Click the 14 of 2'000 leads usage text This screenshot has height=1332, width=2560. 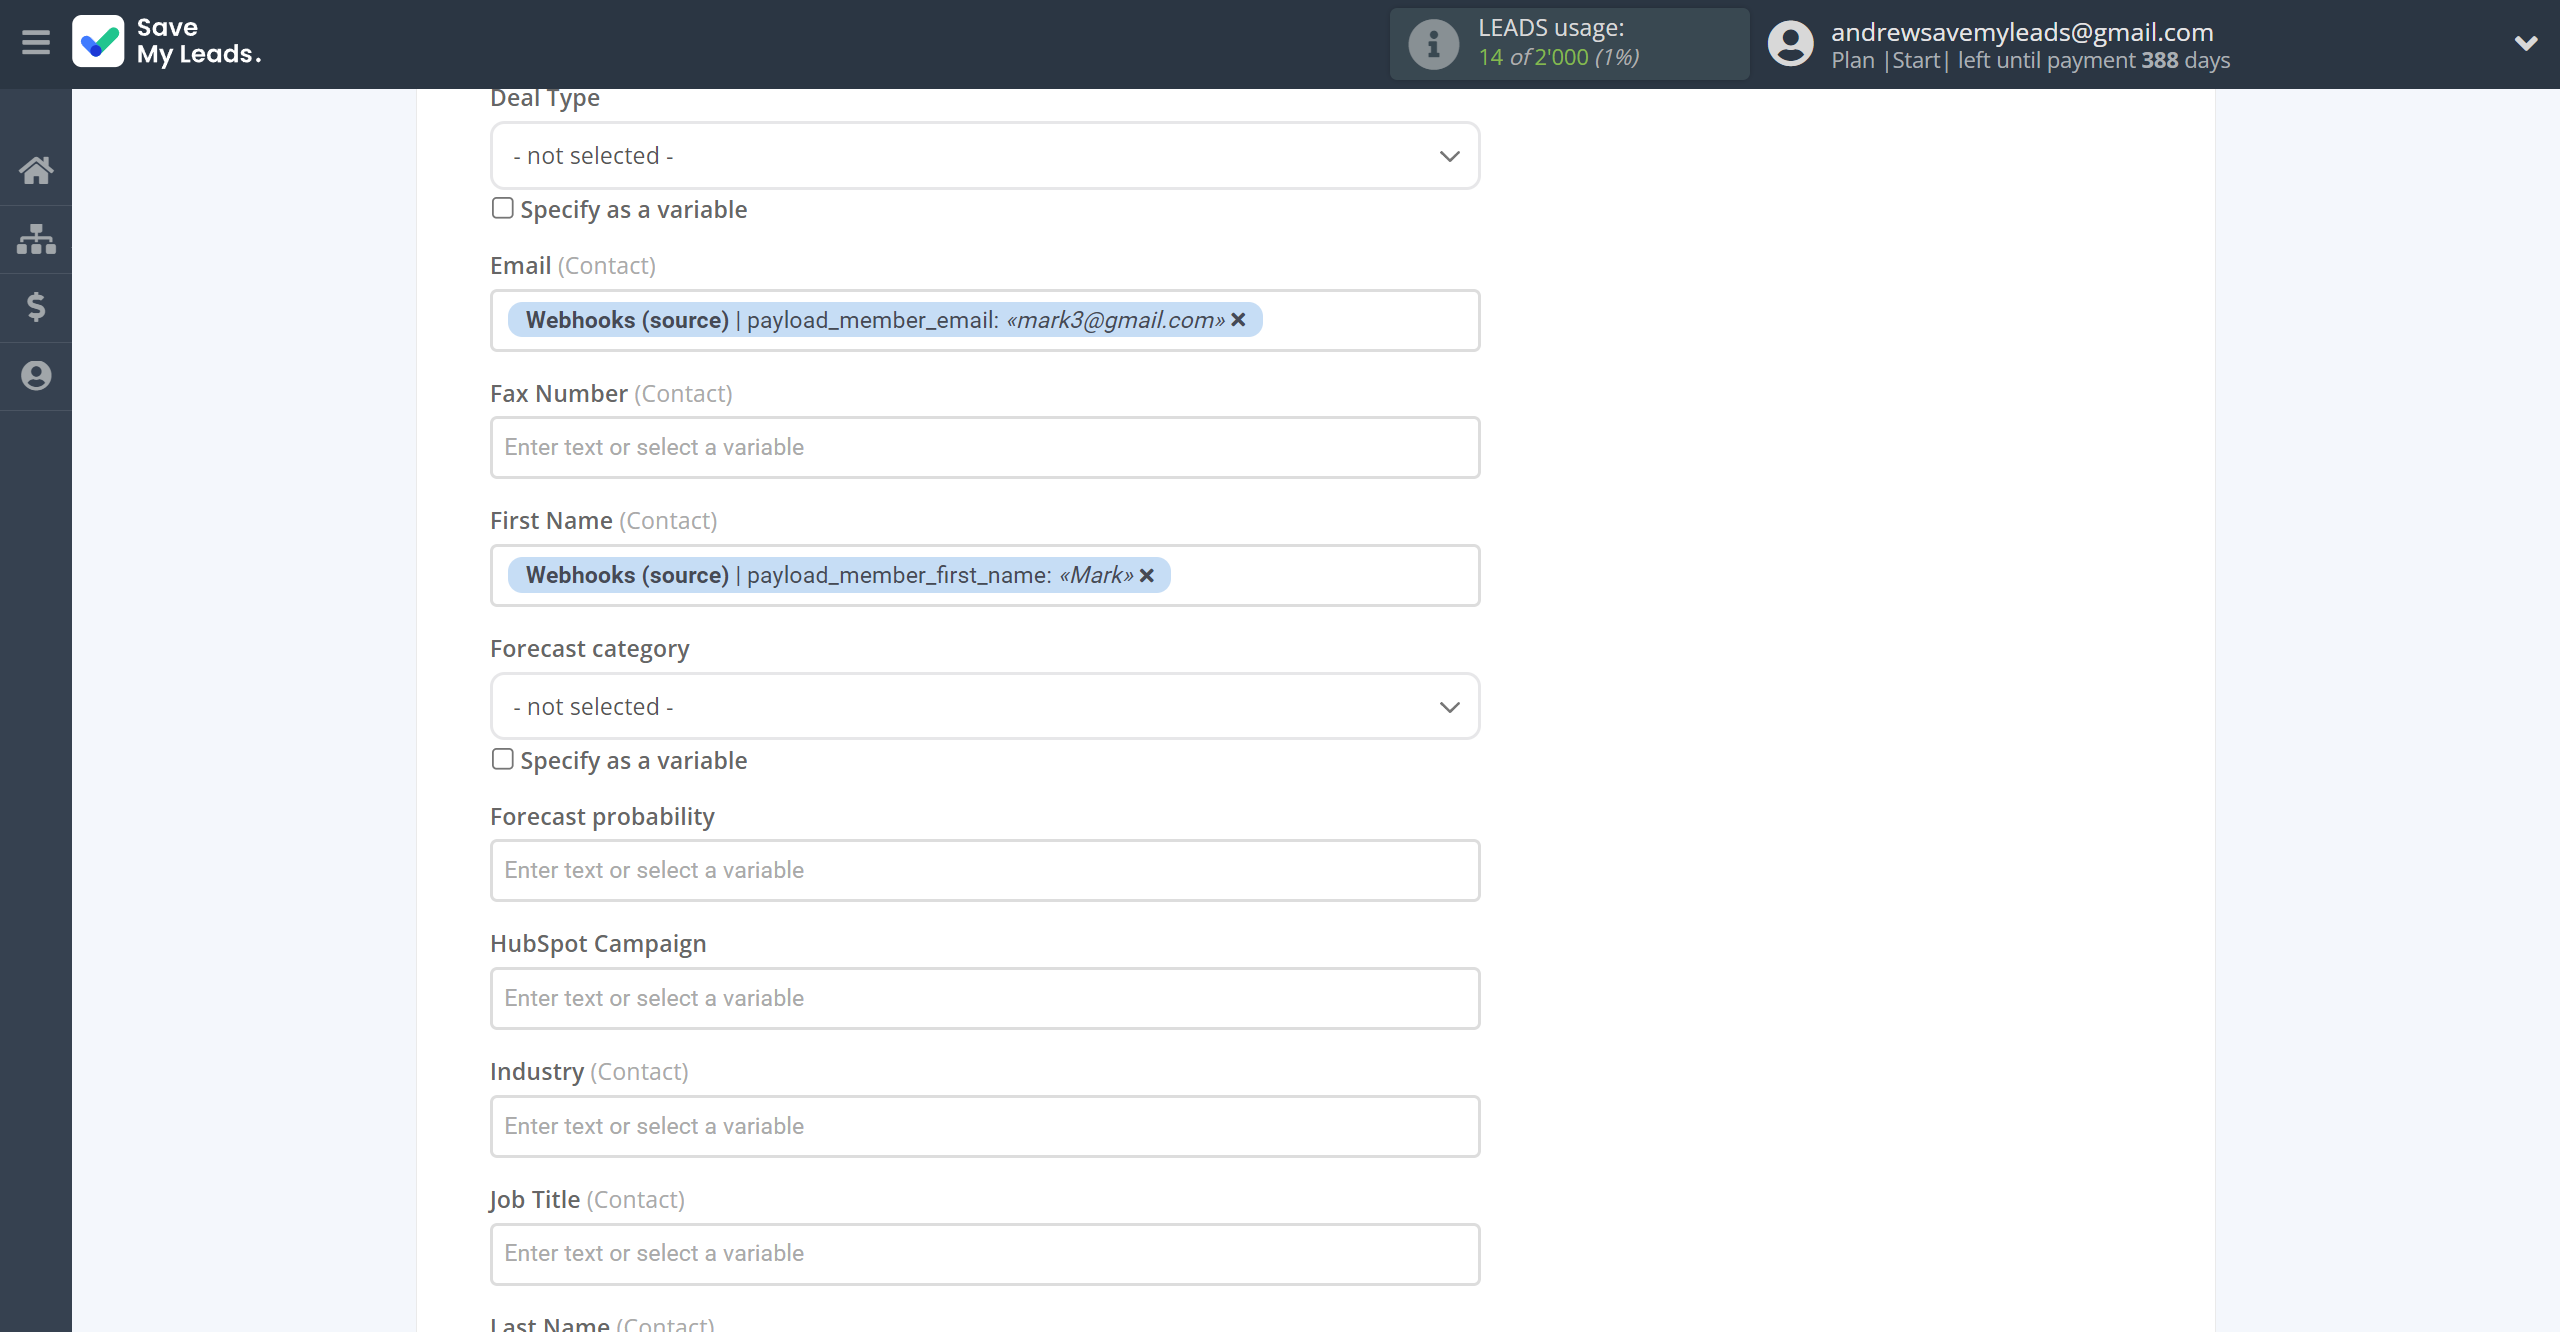click(1559, 57)
